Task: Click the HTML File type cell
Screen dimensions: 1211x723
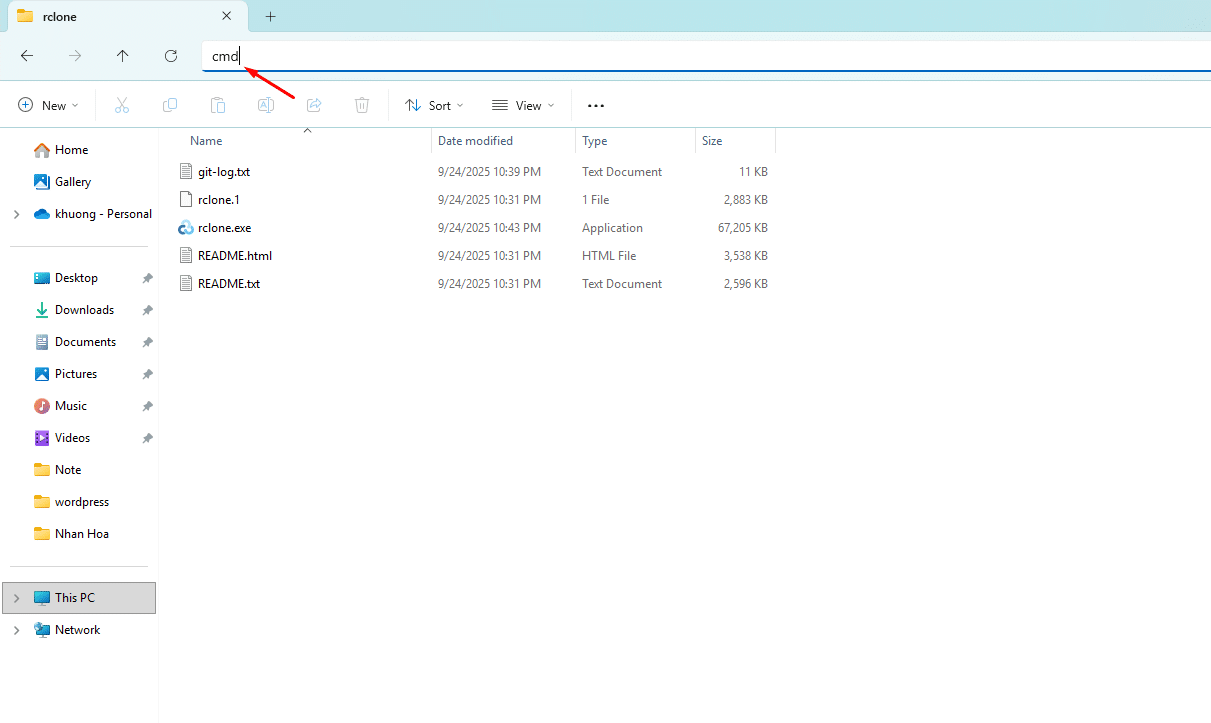Action: [608, 256]
